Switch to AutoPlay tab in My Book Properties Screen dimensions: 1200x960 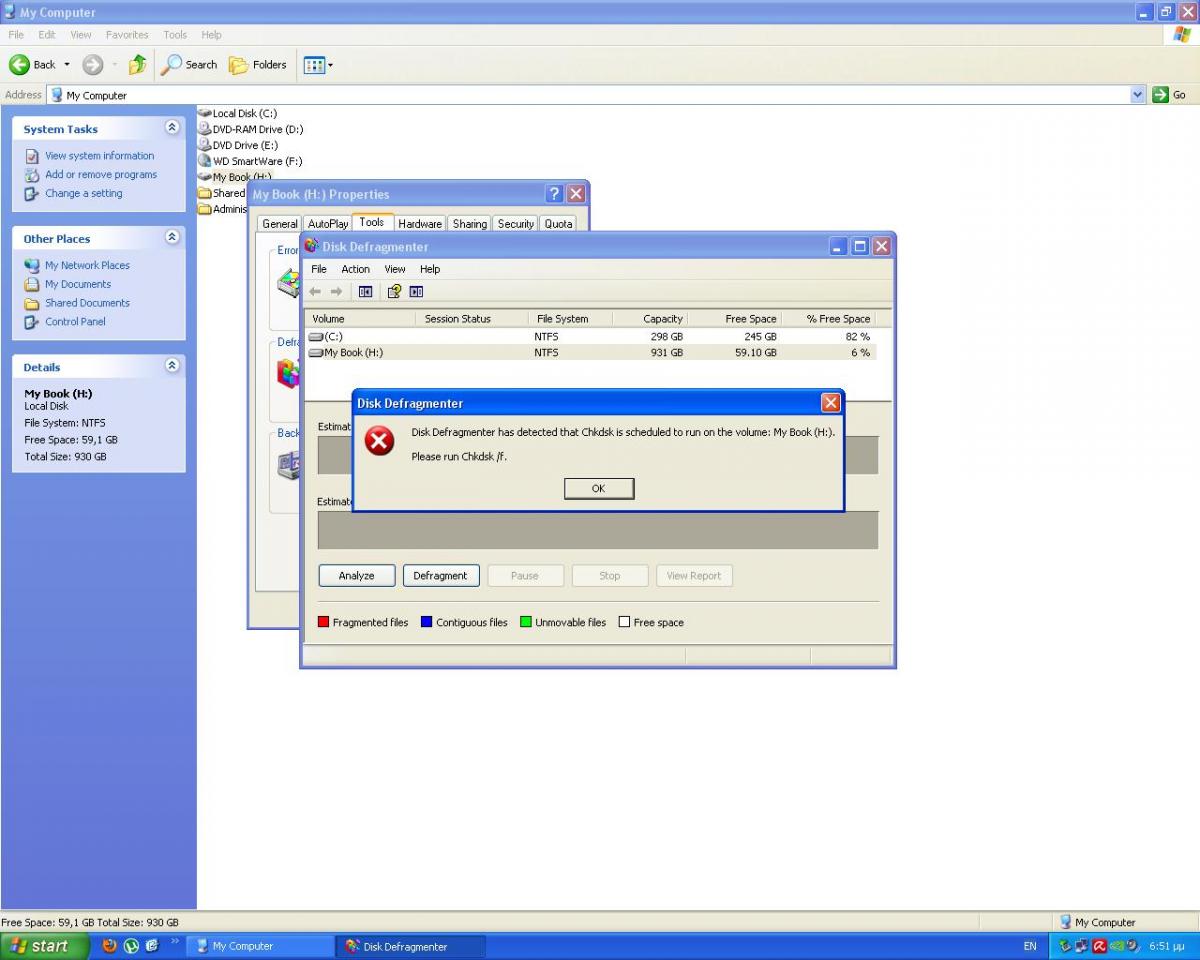coord(327,224)
